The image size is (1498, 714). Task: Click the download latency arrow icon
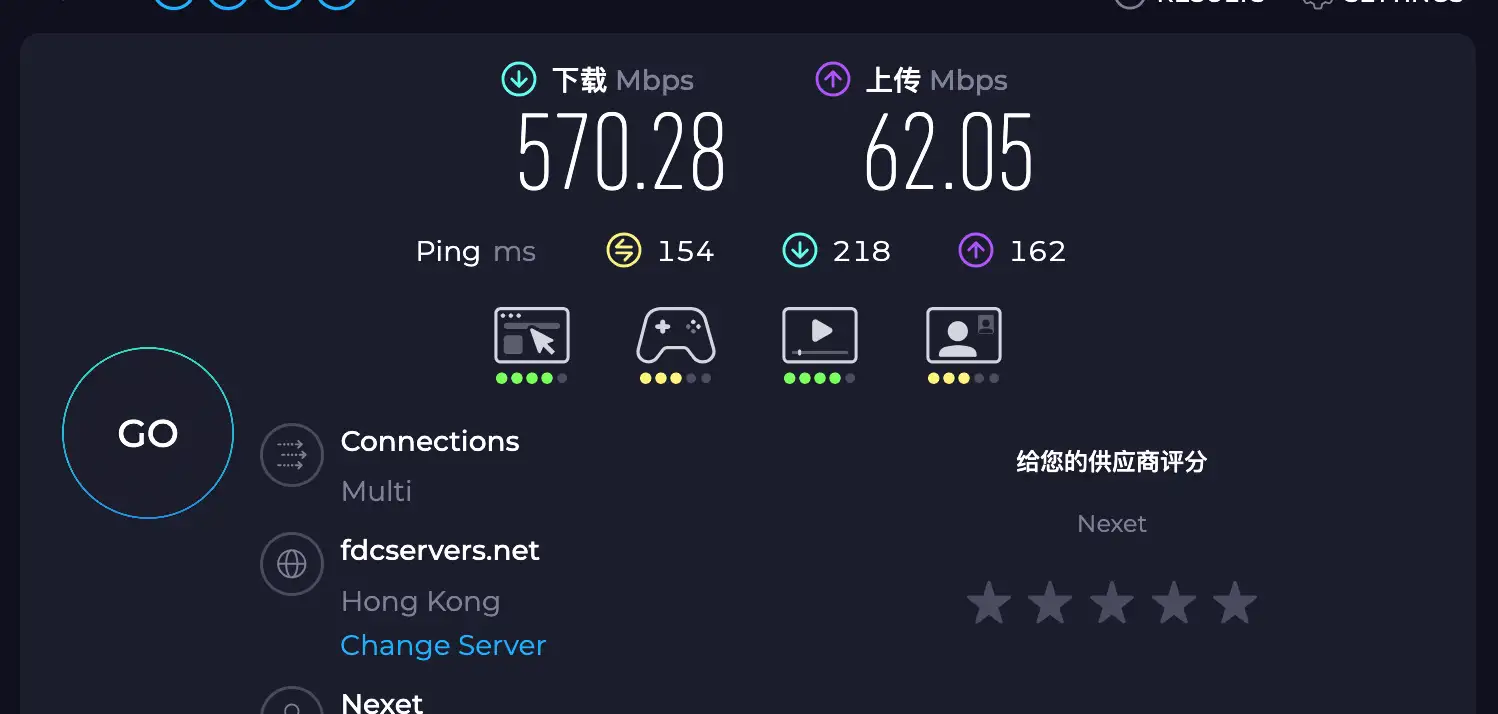click(799, 250)
